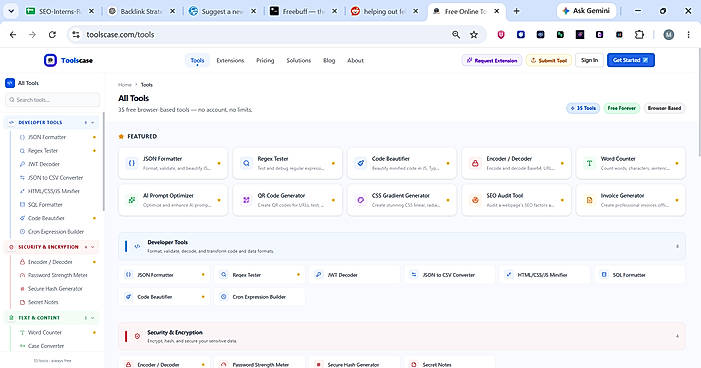Open the Encoder / Decoder featured card

click(516, 163)
